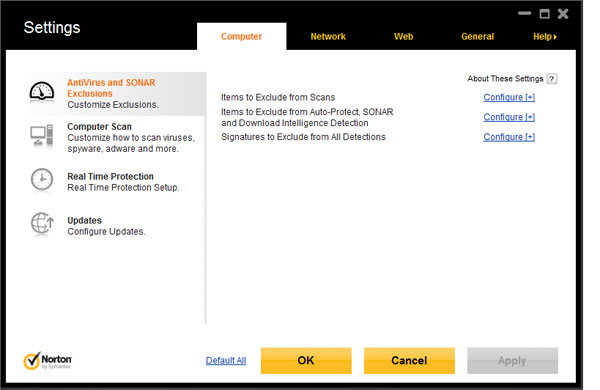Confirm settings with the OK button
The width and height of the screenshot is (600, 390).
306,361
